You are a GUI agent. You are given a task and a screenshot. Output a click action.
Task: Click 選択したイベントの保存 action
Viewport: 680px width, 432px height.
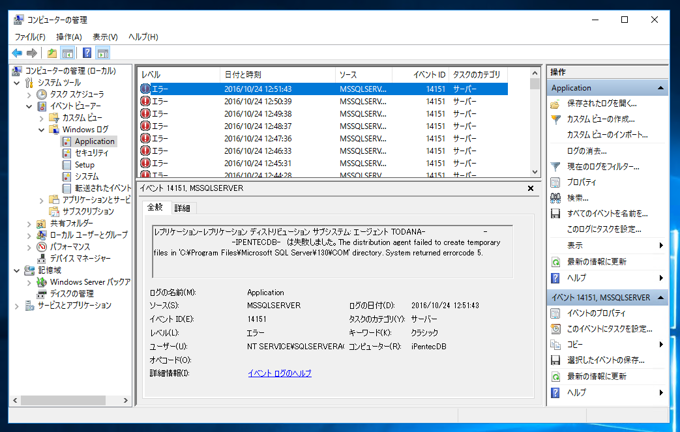point(605,360)
